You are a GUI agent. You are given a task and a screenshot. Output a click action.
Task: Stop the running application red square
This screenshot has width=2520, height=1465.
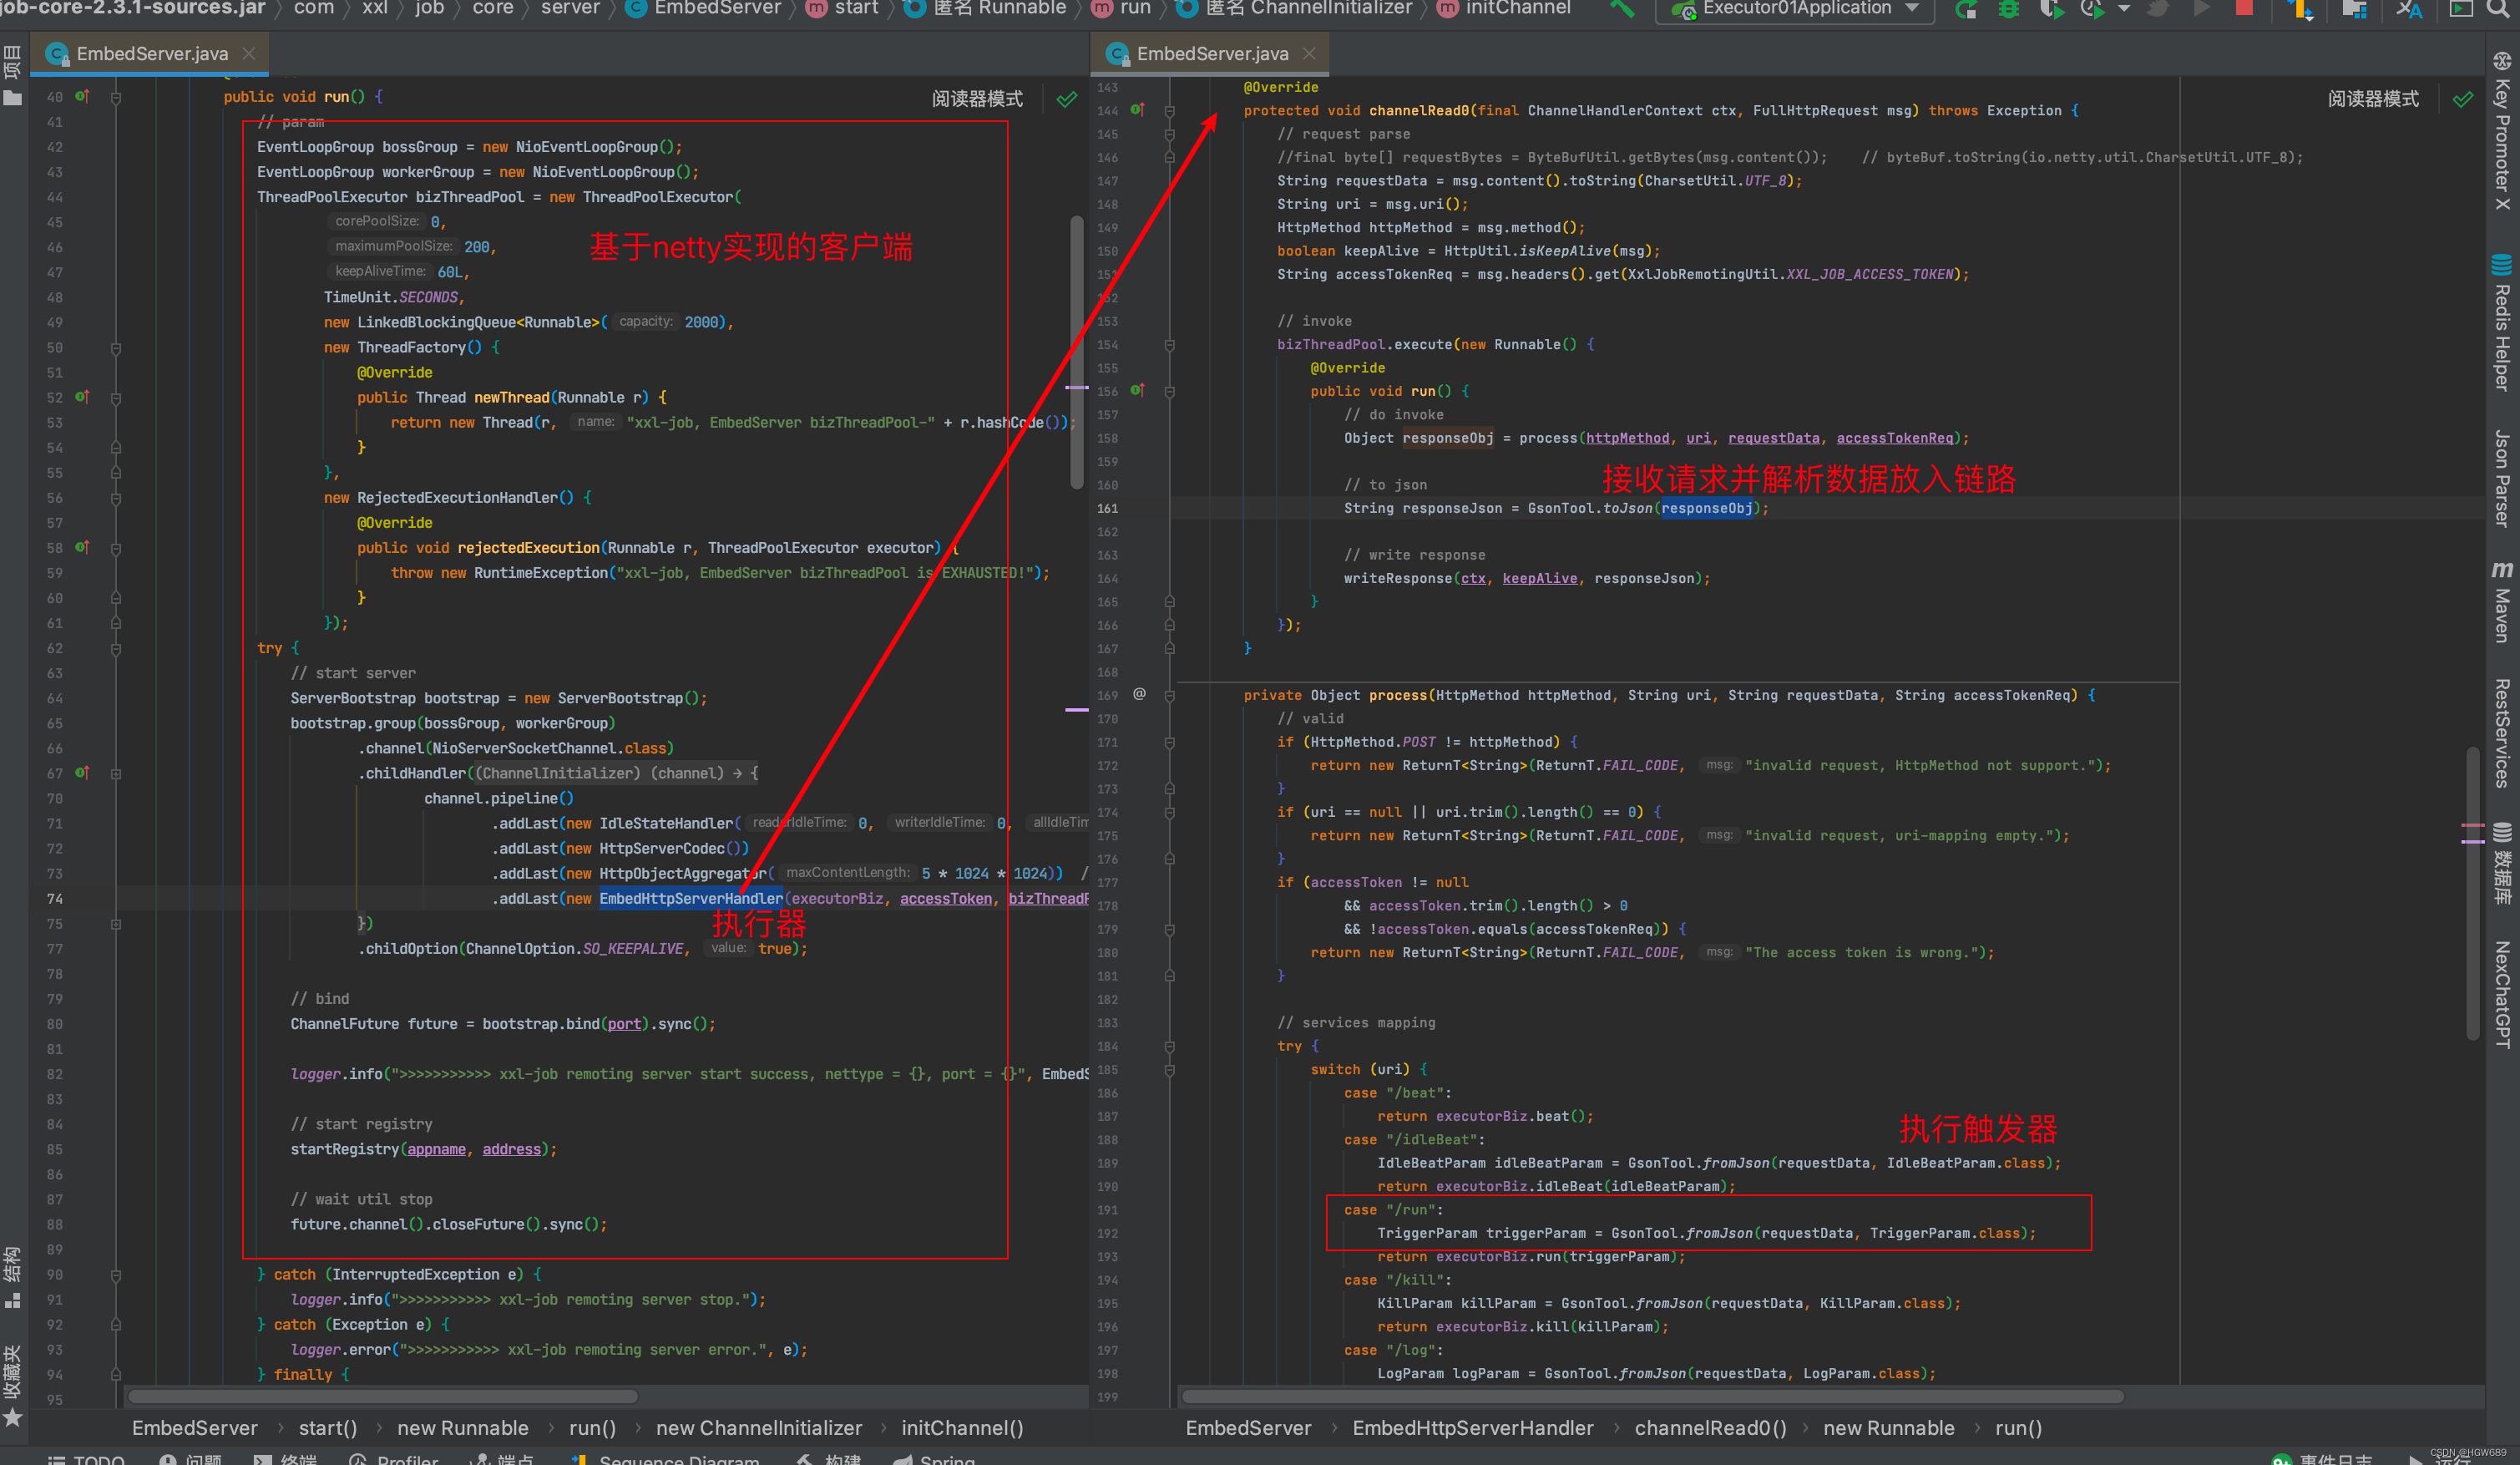tap(2244, 8)
